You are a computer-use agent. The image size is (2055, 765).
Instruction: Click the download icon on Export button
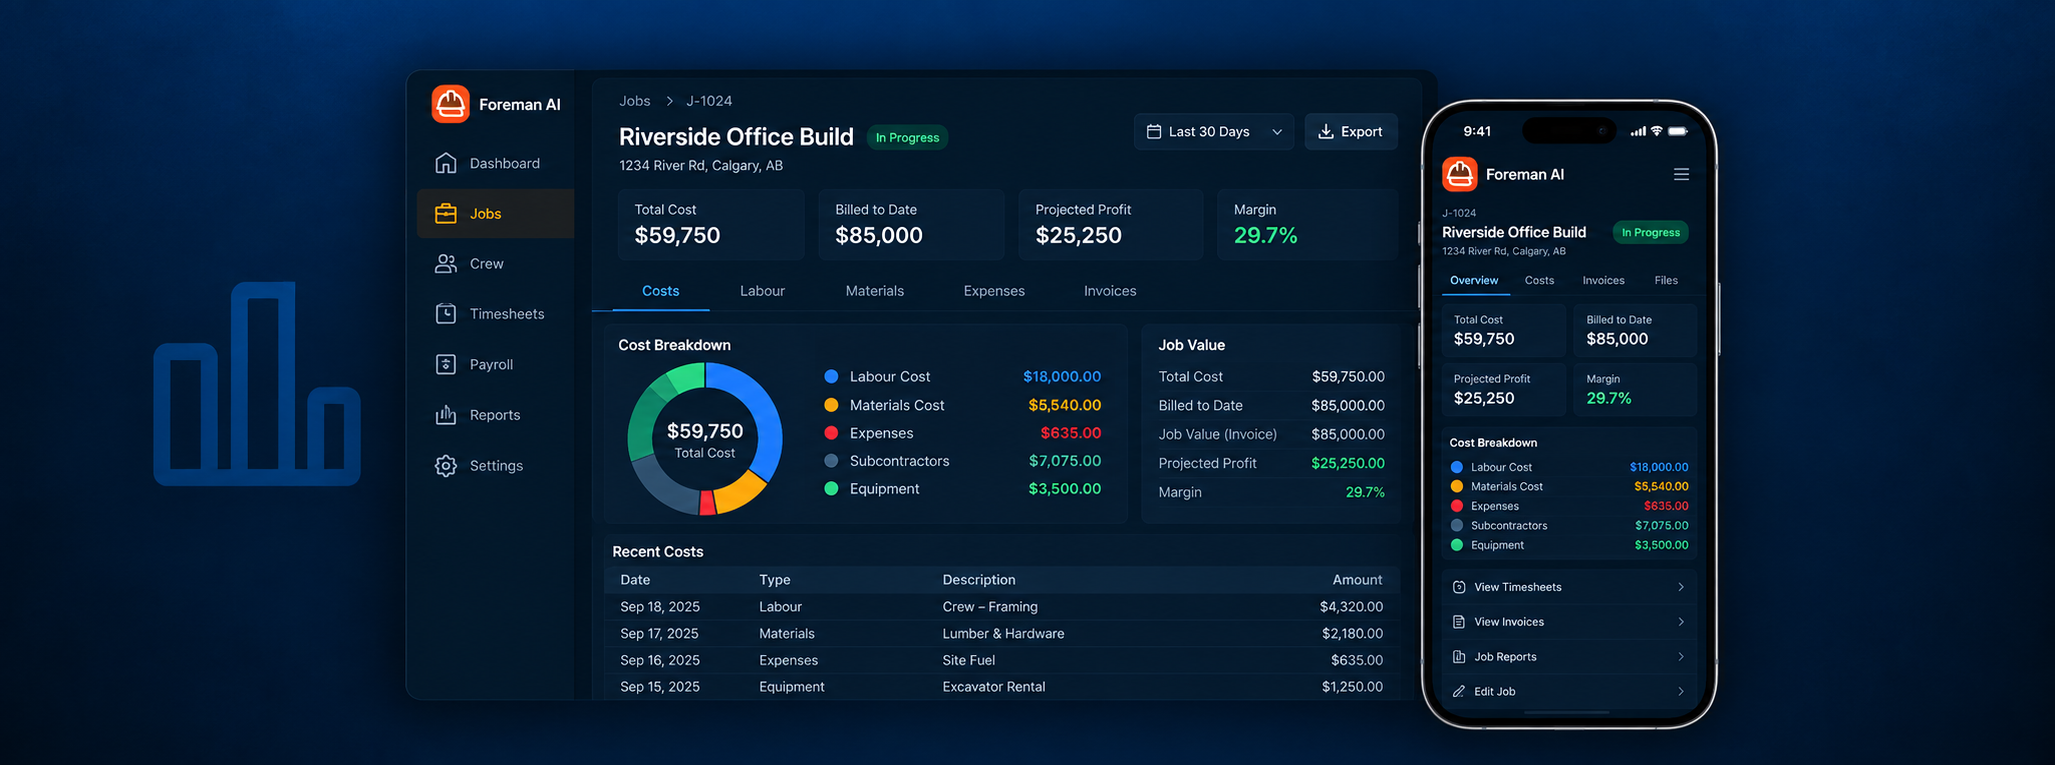1326,132
